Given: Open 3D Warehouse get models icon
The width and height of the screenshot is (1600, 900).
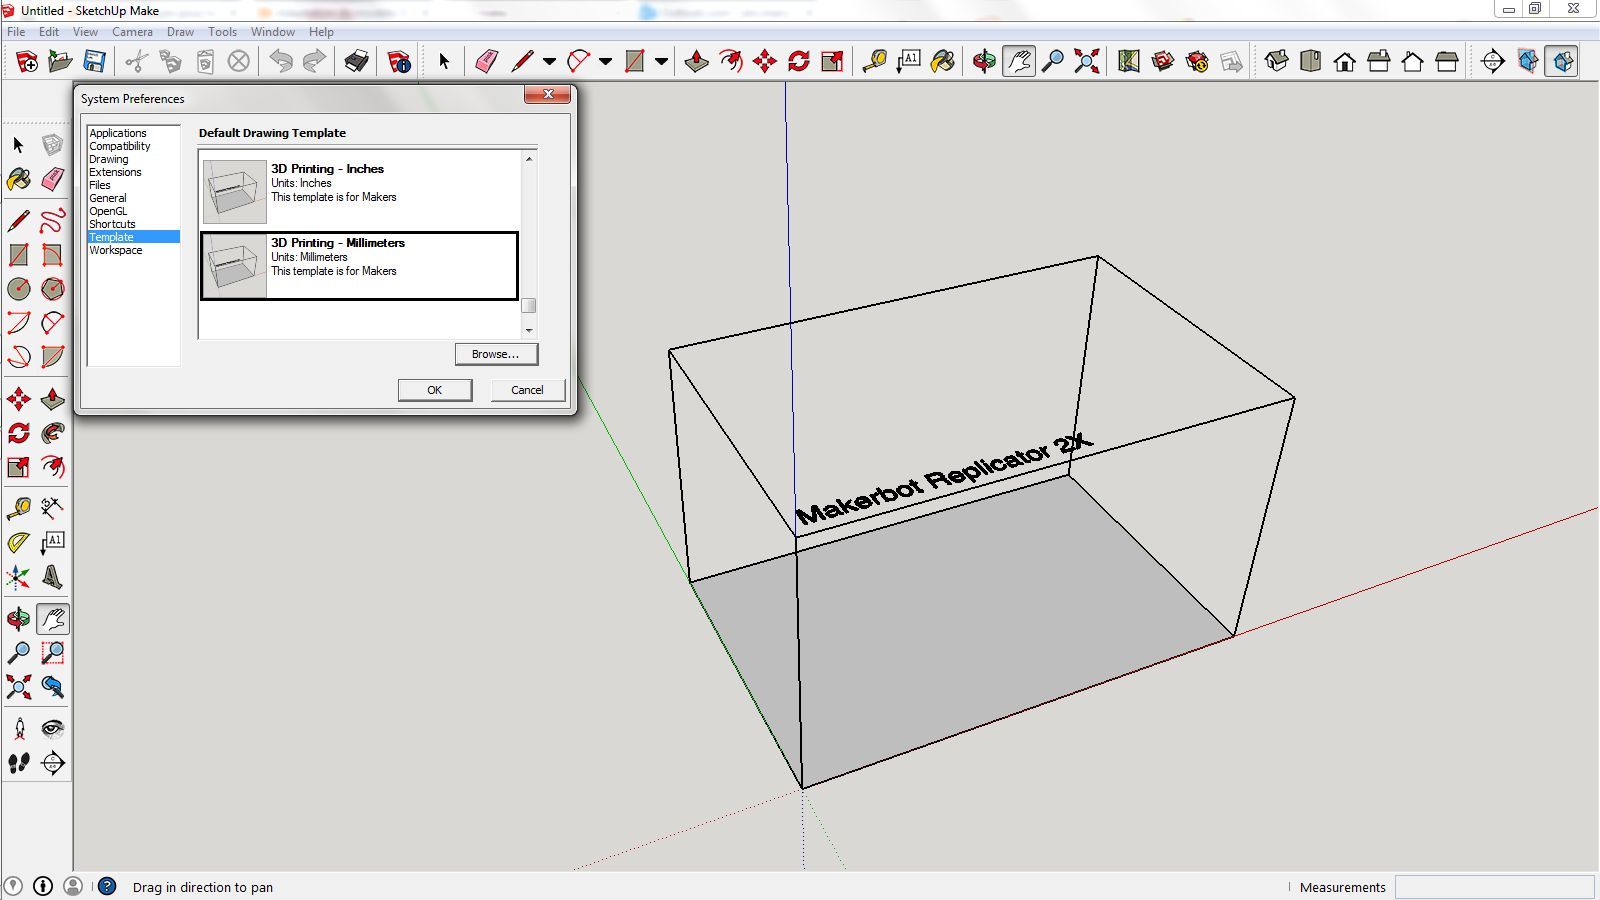Looking at the screenshot, I should [x=1163, y=62].
